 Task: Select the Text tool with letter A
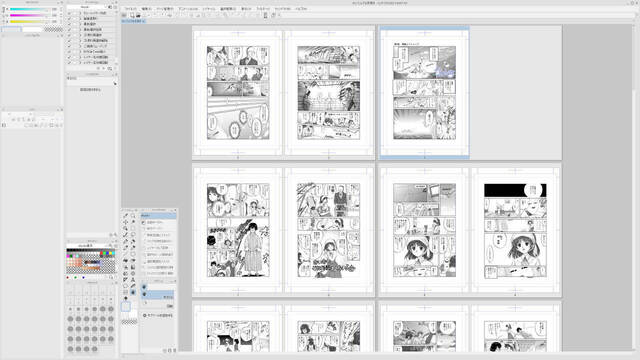133,280
